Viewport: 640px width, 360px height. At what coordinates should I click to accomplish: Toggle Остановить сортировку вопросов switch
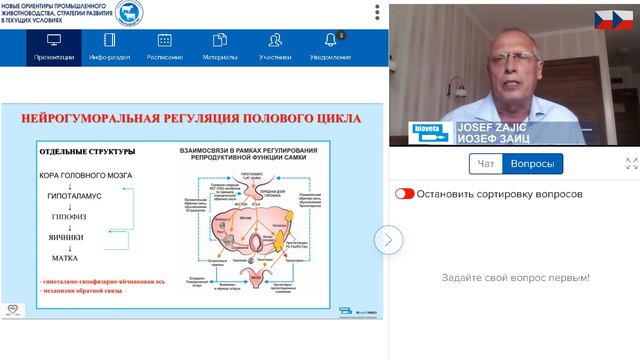click(404, 194)
